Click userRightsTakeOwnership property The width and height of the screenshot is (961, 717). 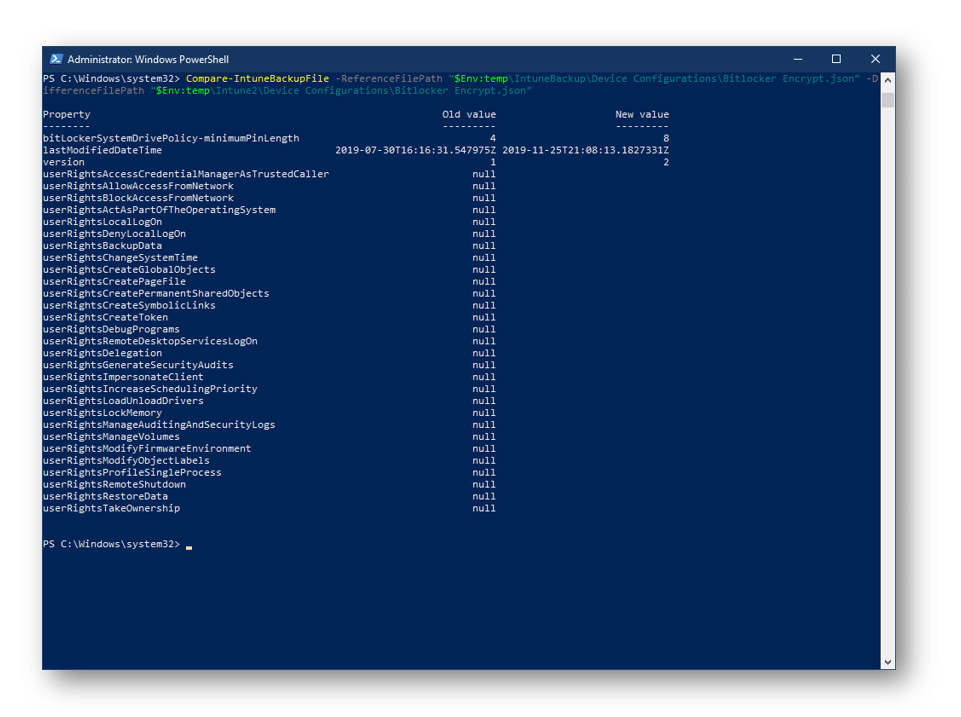(112, 509)
